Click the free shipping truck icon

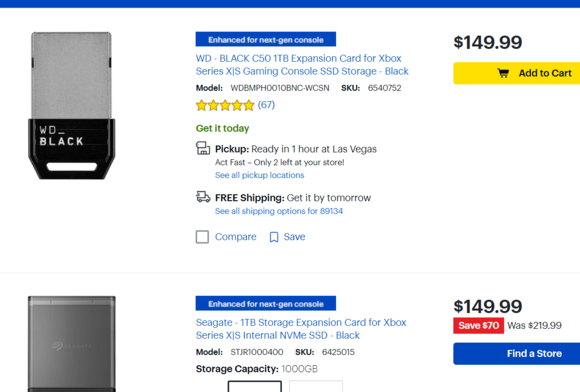click(203, 197)
